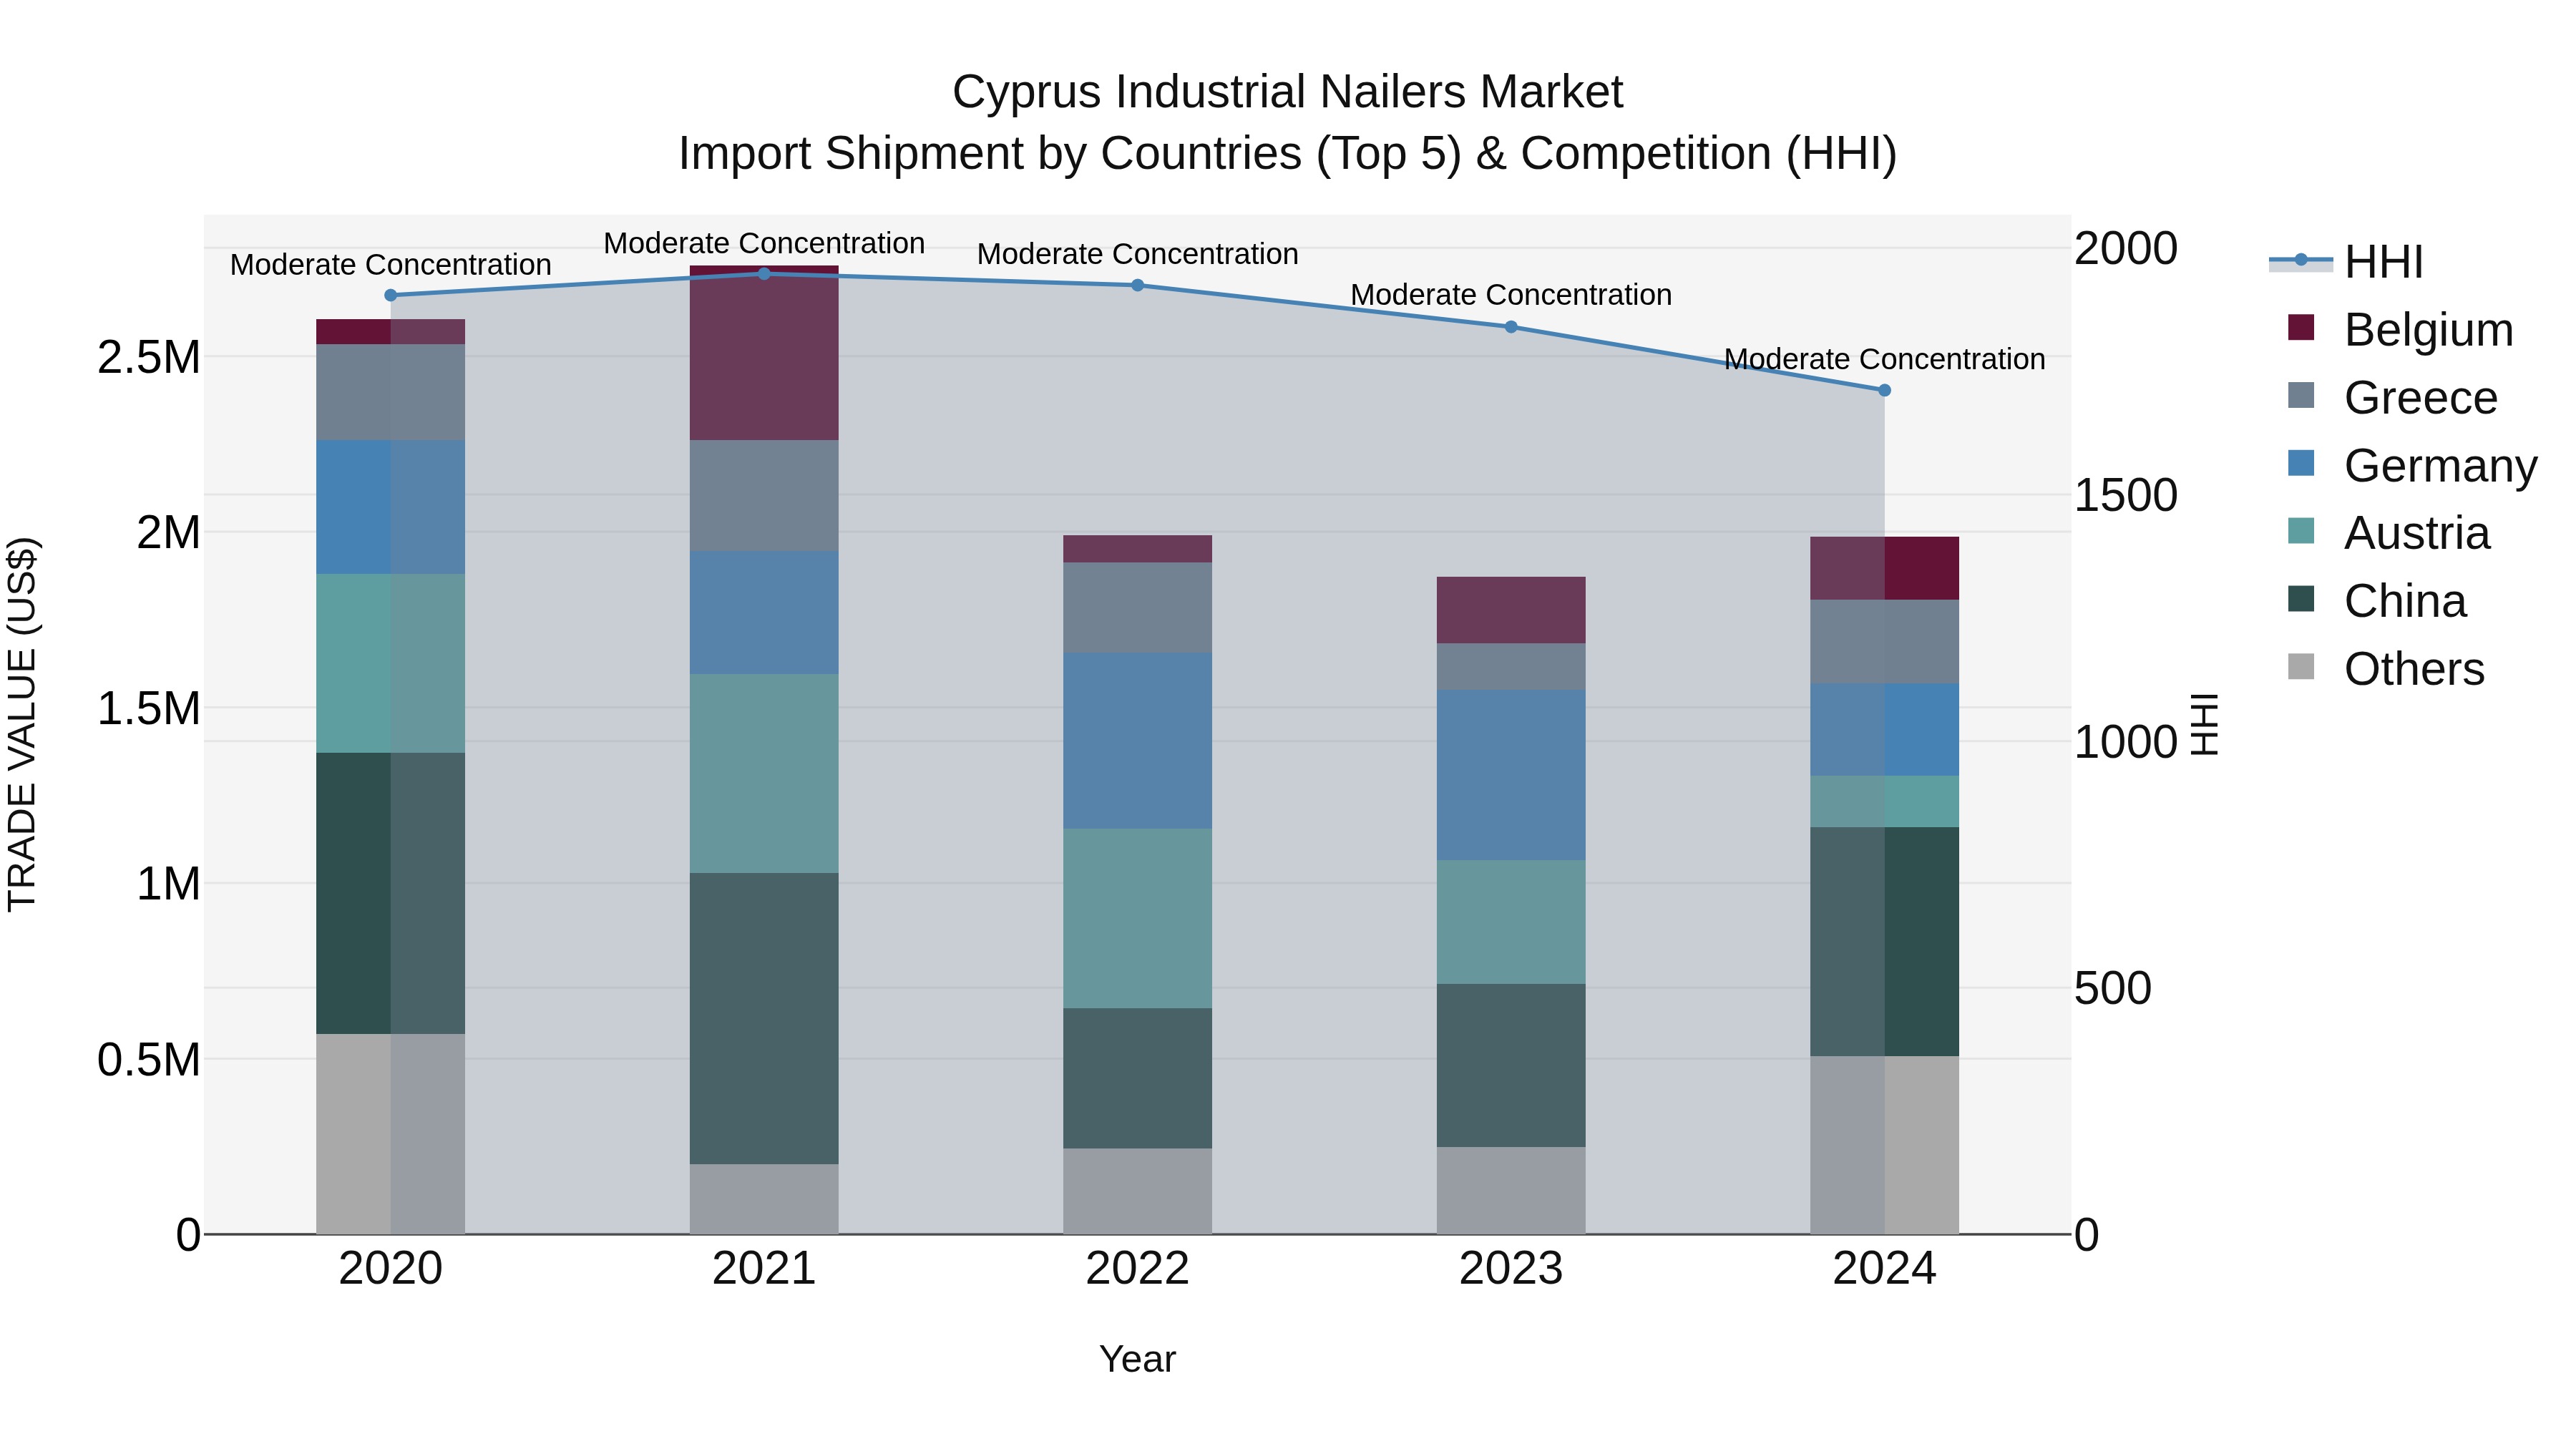The width and height of the screenshot is (2576, 1449).
Task: Click the 2023 Austria bar segment
Action: 1511,922
